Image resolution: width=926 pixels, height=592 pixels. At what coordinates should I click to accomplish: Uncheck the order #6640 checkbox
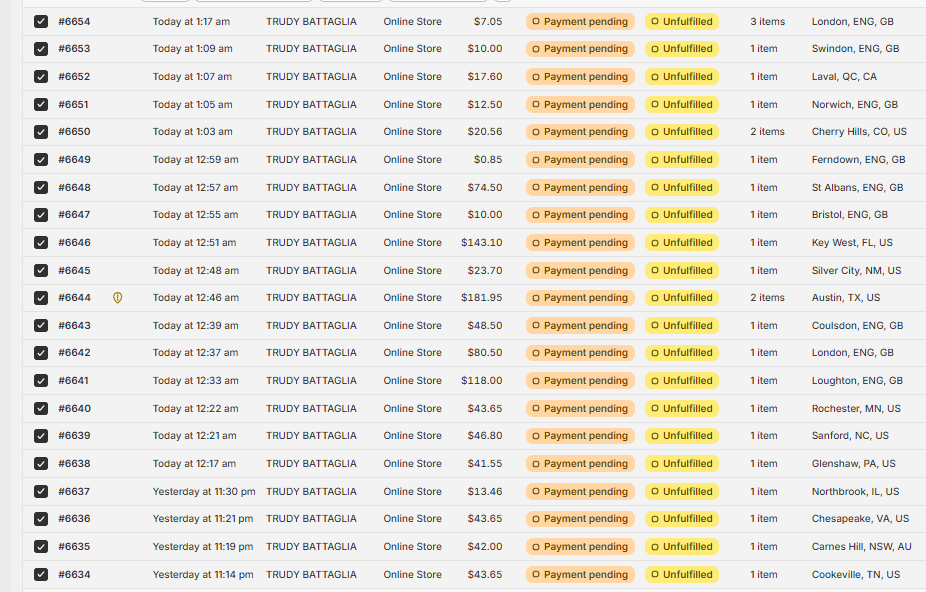click(41, 409)
